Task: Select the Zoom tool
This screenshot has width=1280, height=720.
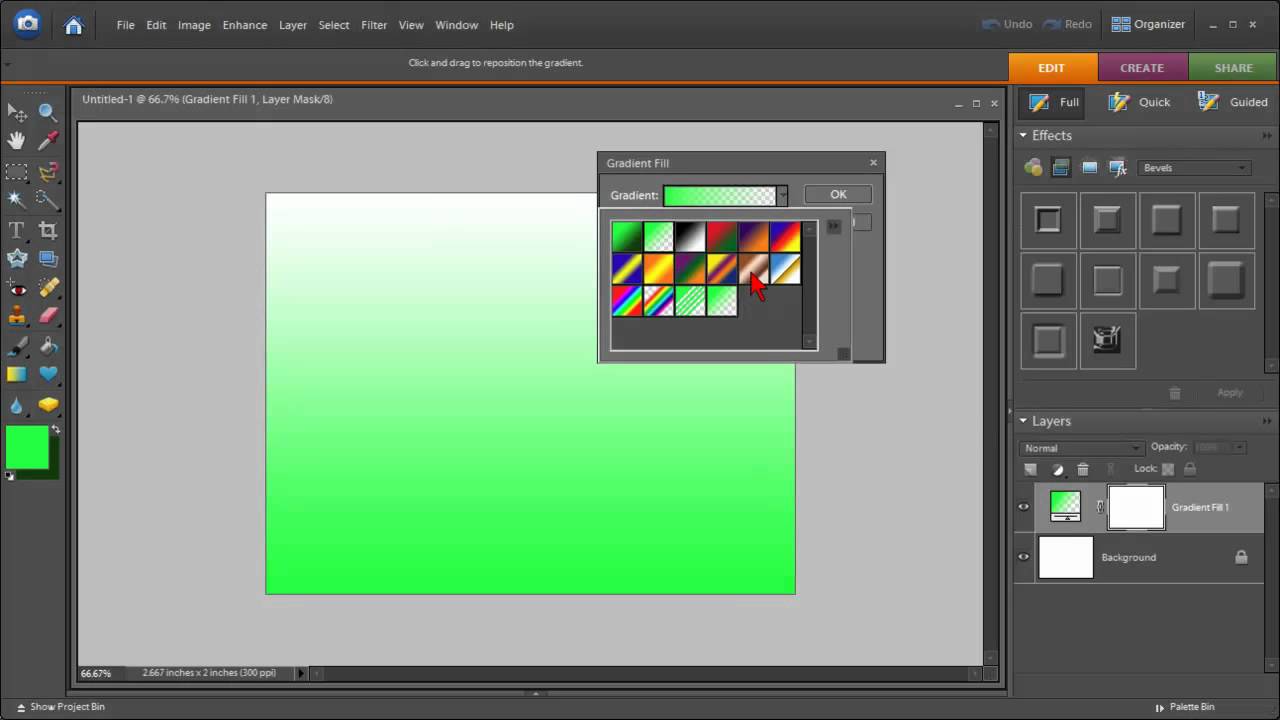Action: [x=48, y=112]
